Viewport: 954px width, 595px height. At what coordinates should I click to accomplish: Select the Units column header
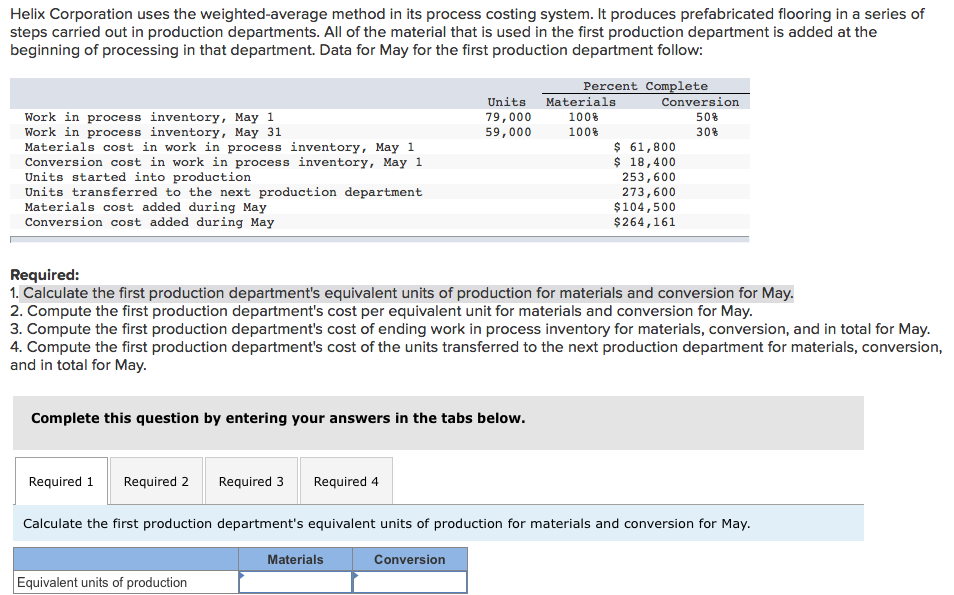(506, 101)
